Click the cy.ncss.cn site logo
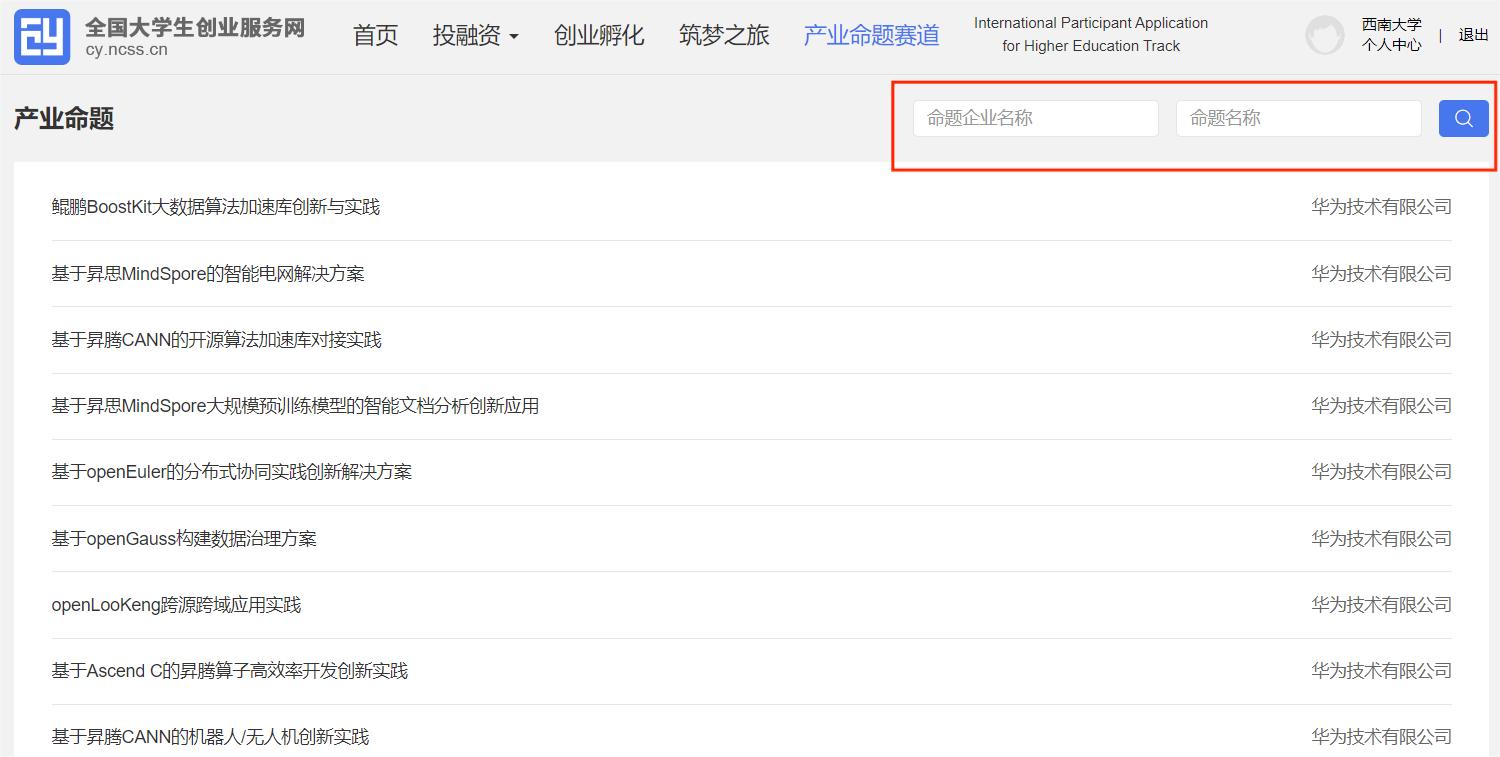Viewport: 1500px width, 757px height. 42,37
